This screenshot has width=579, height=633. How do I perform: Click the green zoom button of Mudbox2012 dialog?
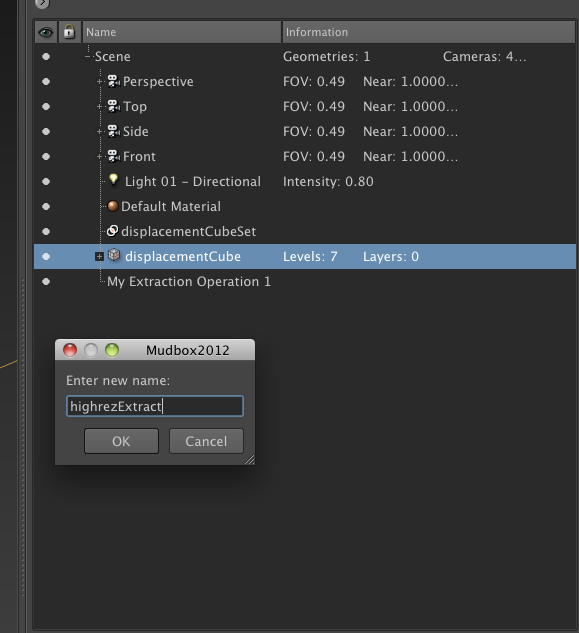pyautogui.click(x=112, y=350)
